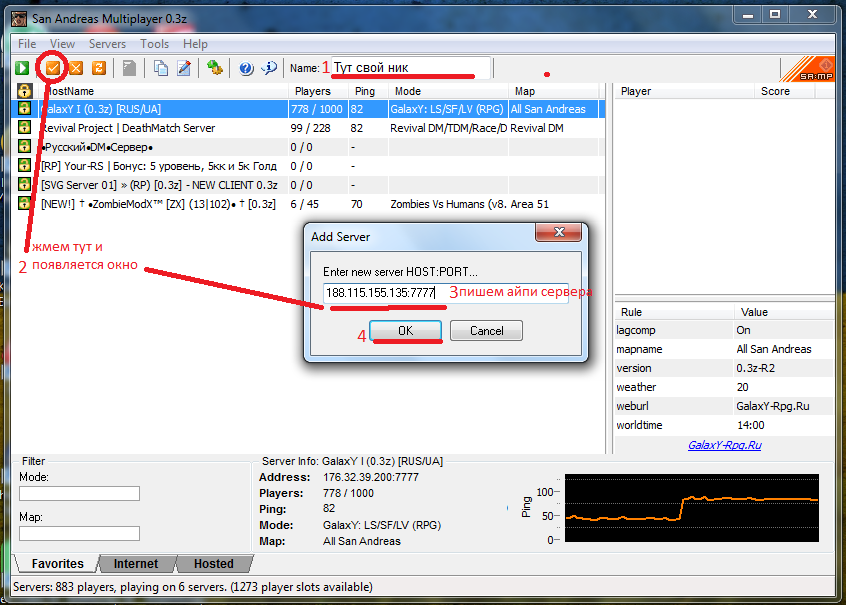This screenshot has width=846, height=605.
Task: Click the "778 / 1000" players cell in list
Action: [317, 109]
